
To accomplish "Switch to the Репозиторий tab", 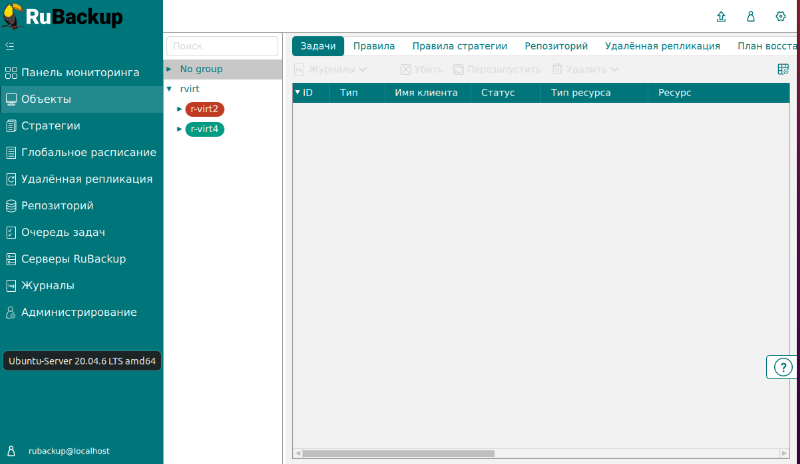I will pyautogui.click(x=556, y=46).
